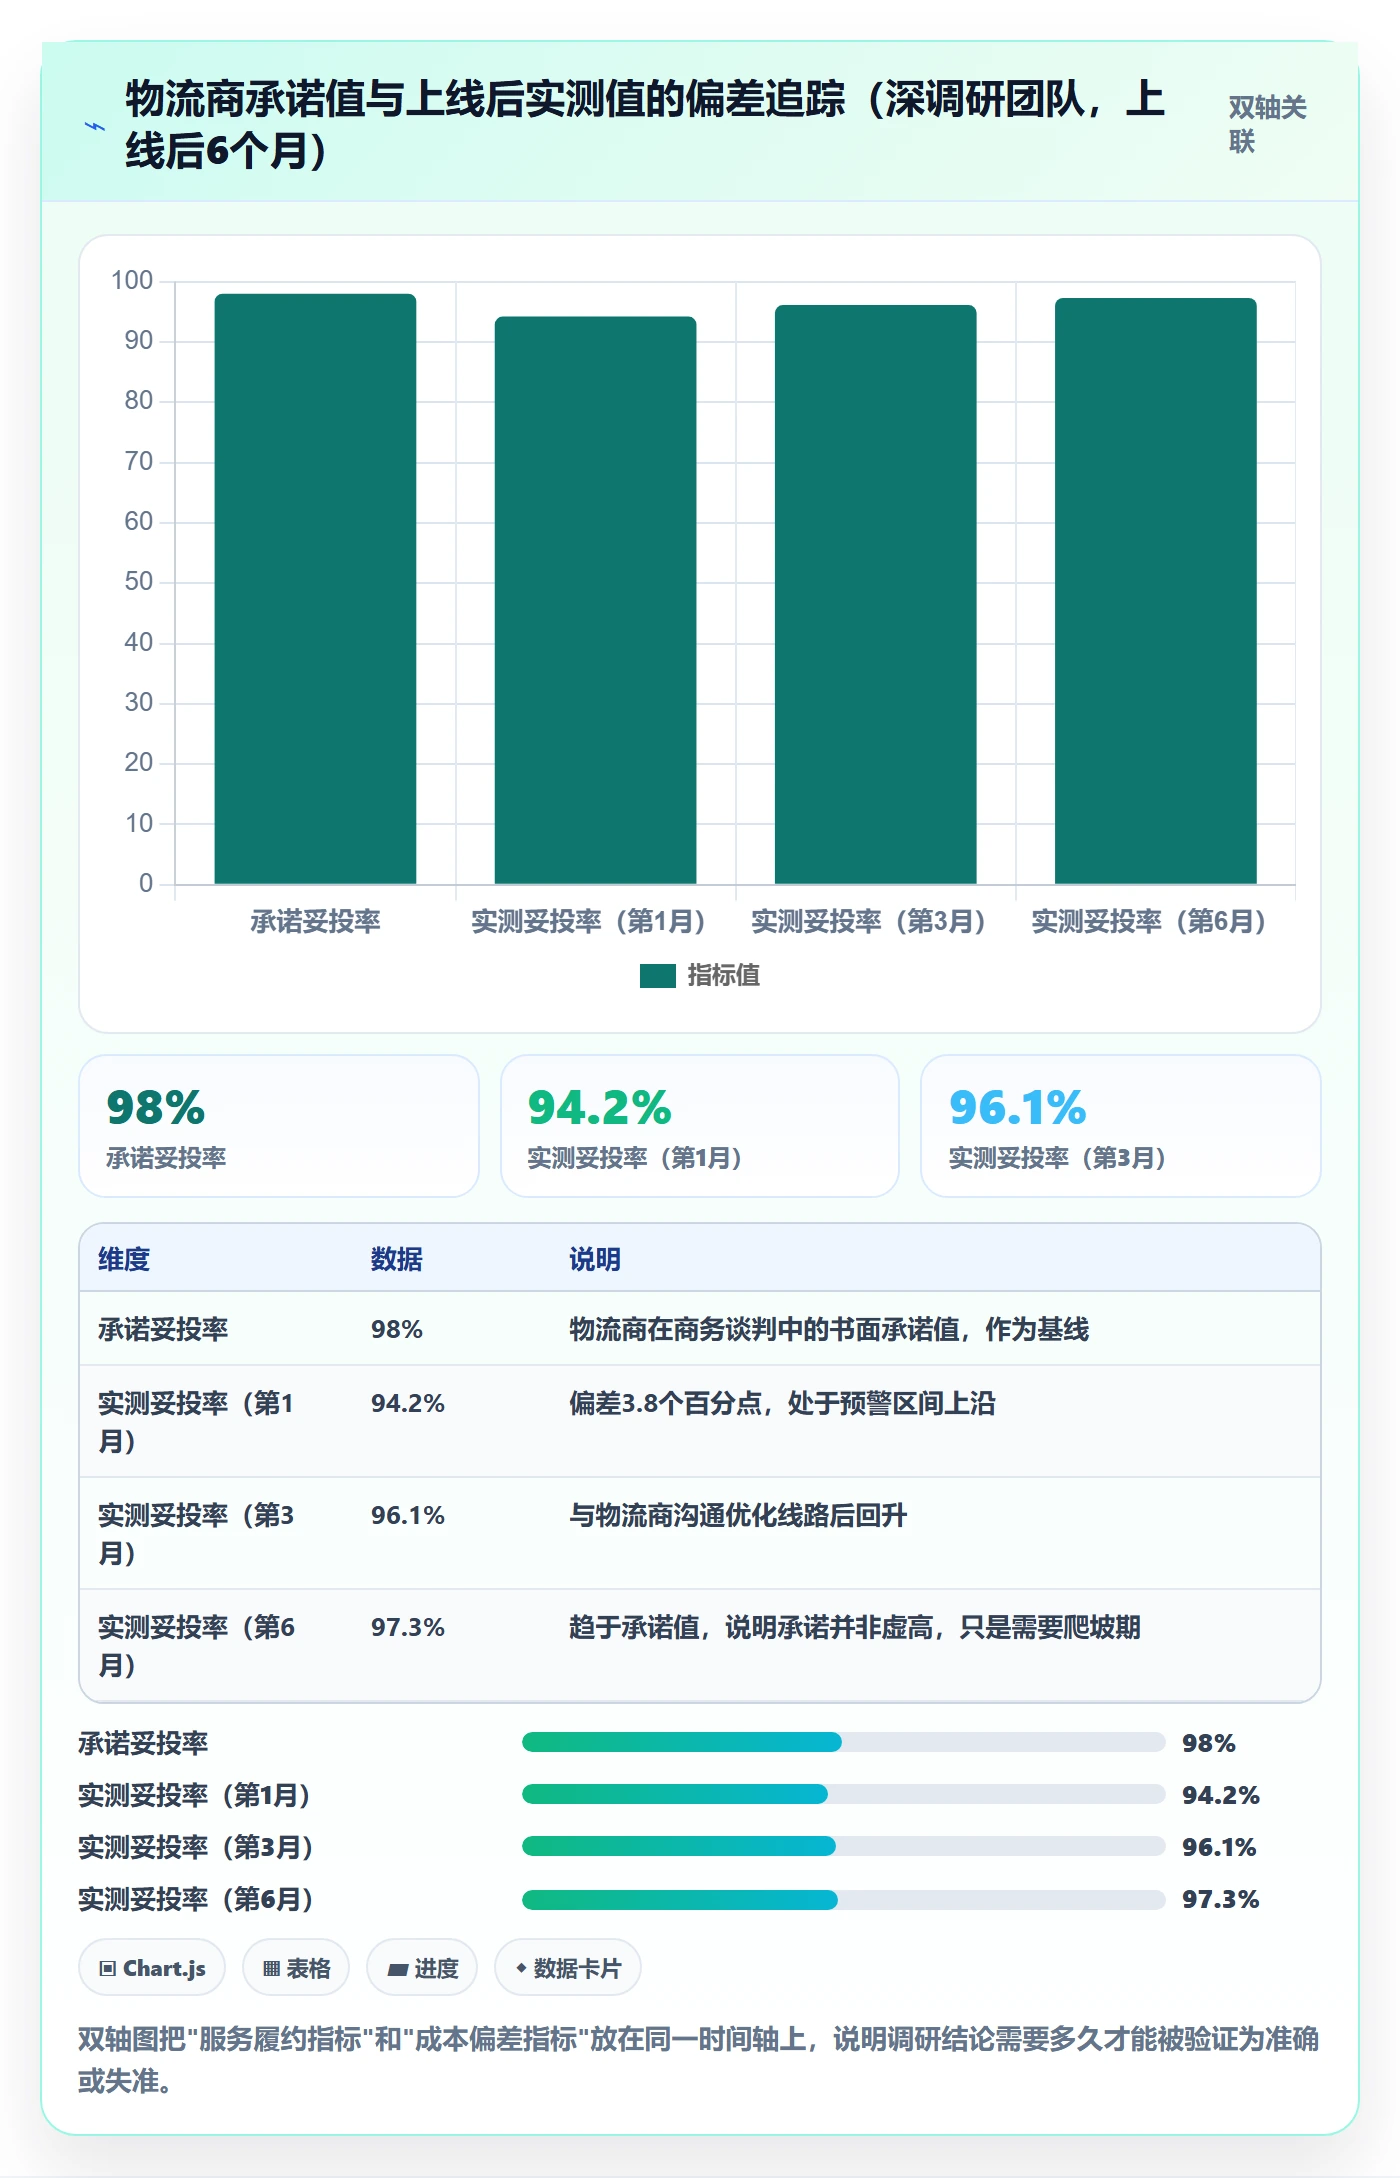This screenshot has width=1400, height=2178.
Task: Select the 实测妥投率（第6月）chart bar
Action: pos(1155,591)
